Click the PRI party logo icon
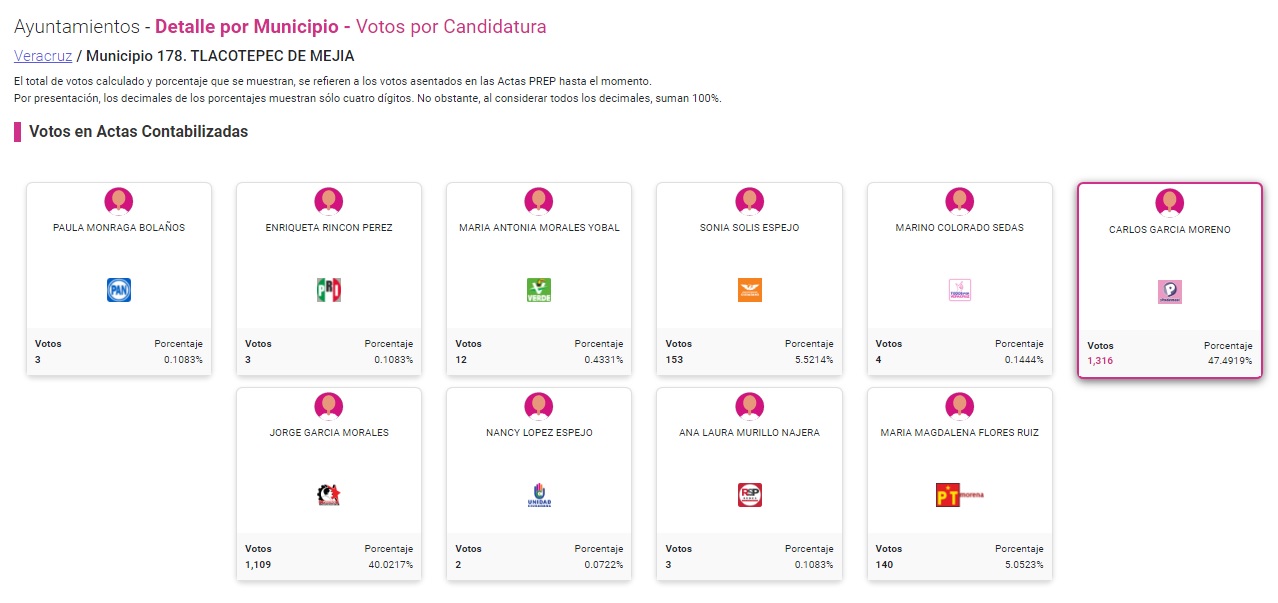 tap(329, 290)
